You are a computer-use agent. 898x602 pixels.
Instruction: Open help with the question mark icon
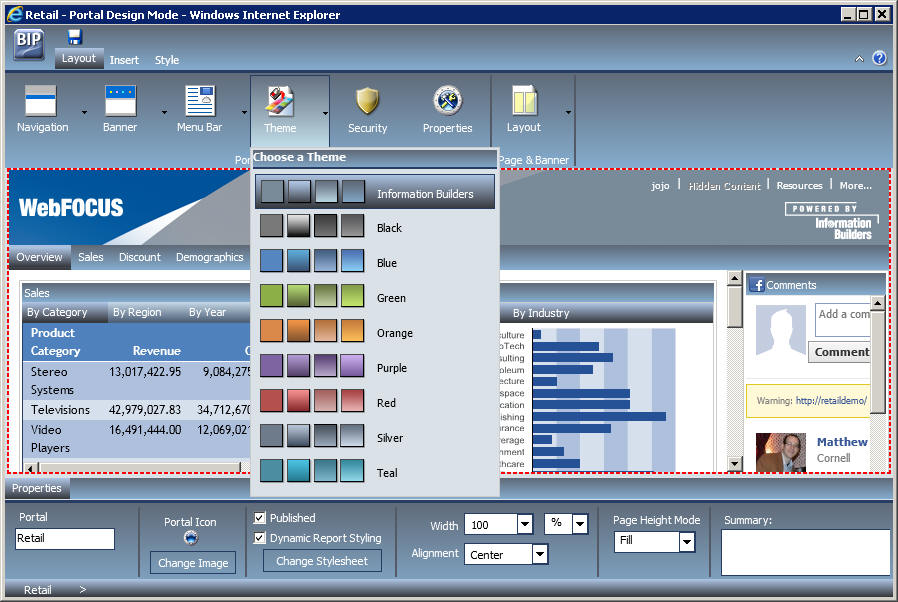pyautogui.click(x=879, y=58)
